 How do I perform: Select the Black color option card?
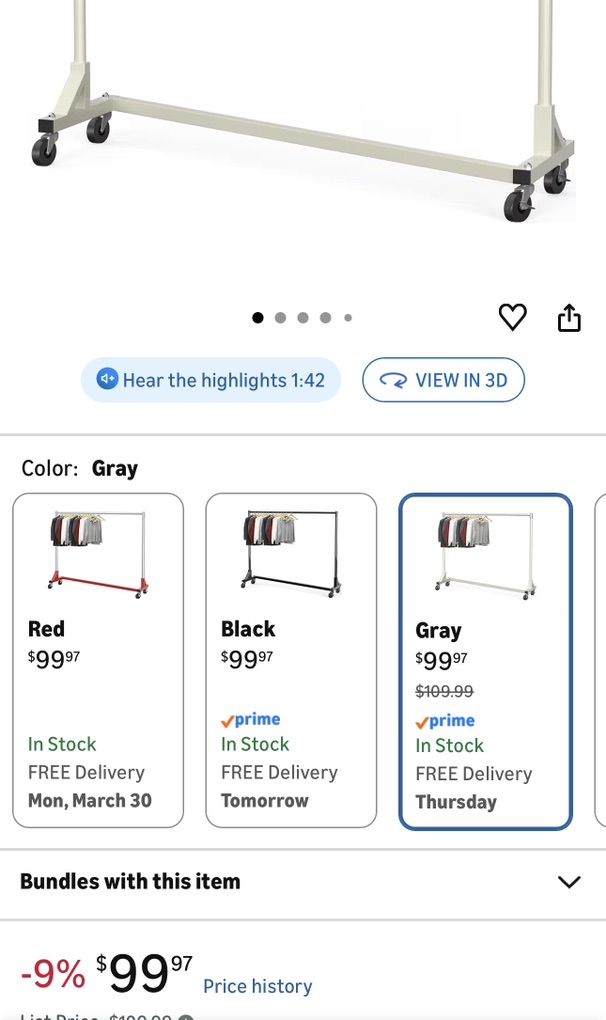pyautogui.click(x=291, y=660)
